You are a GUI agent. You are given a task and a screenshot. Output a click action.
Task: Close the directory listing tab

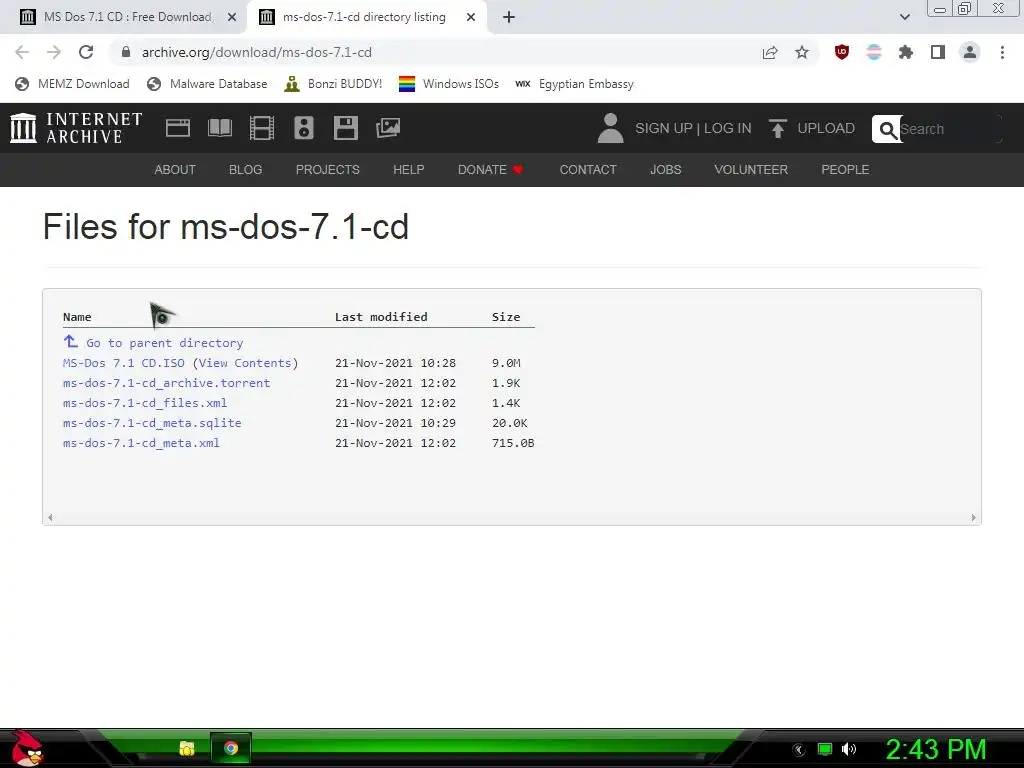(x=471, y=17)
